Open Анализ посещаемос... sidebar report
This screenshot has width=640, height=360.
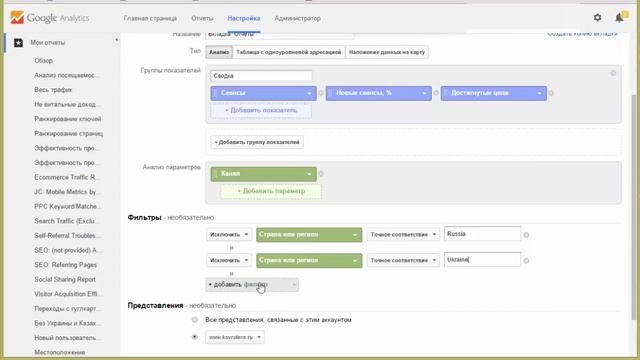pyautogui.click(x=67, y=75)
